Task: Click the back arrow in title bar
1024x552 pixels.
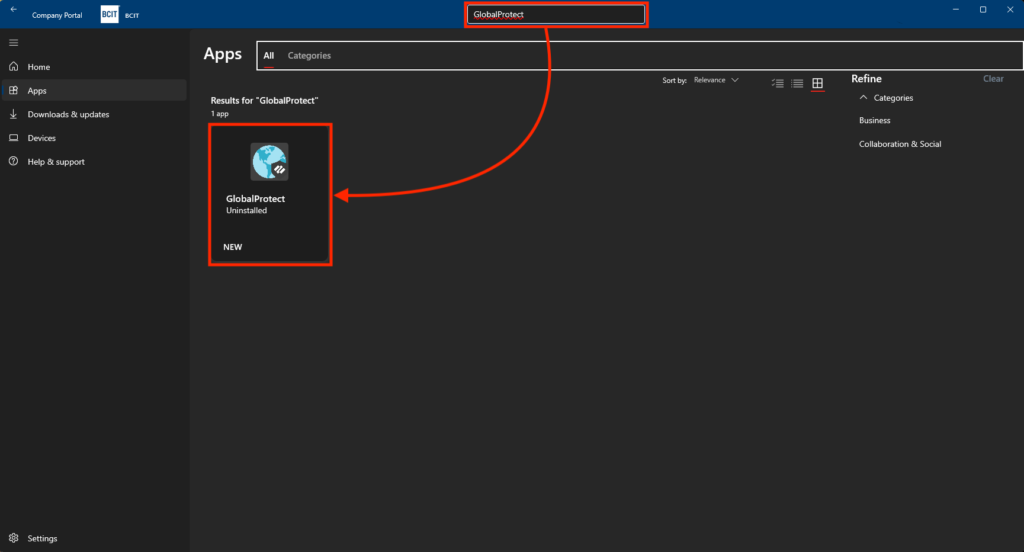Action: click(x=14, y=9)
